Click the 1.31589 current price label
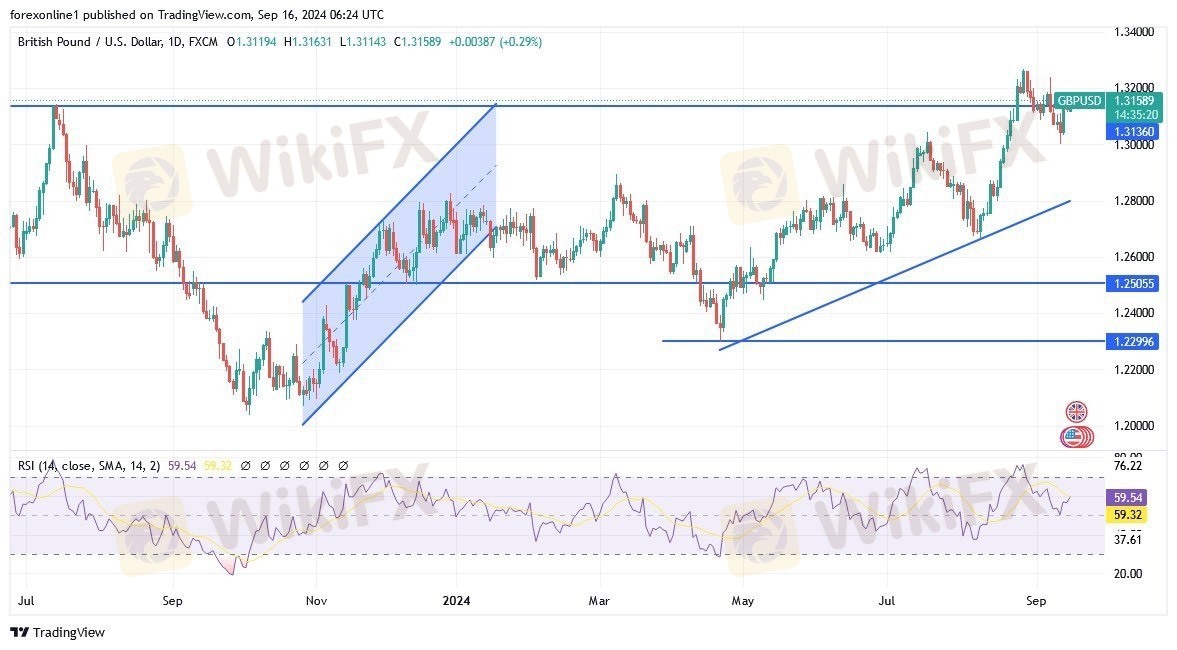Viewport: 1177px width, 650px height. point(1134,101)
